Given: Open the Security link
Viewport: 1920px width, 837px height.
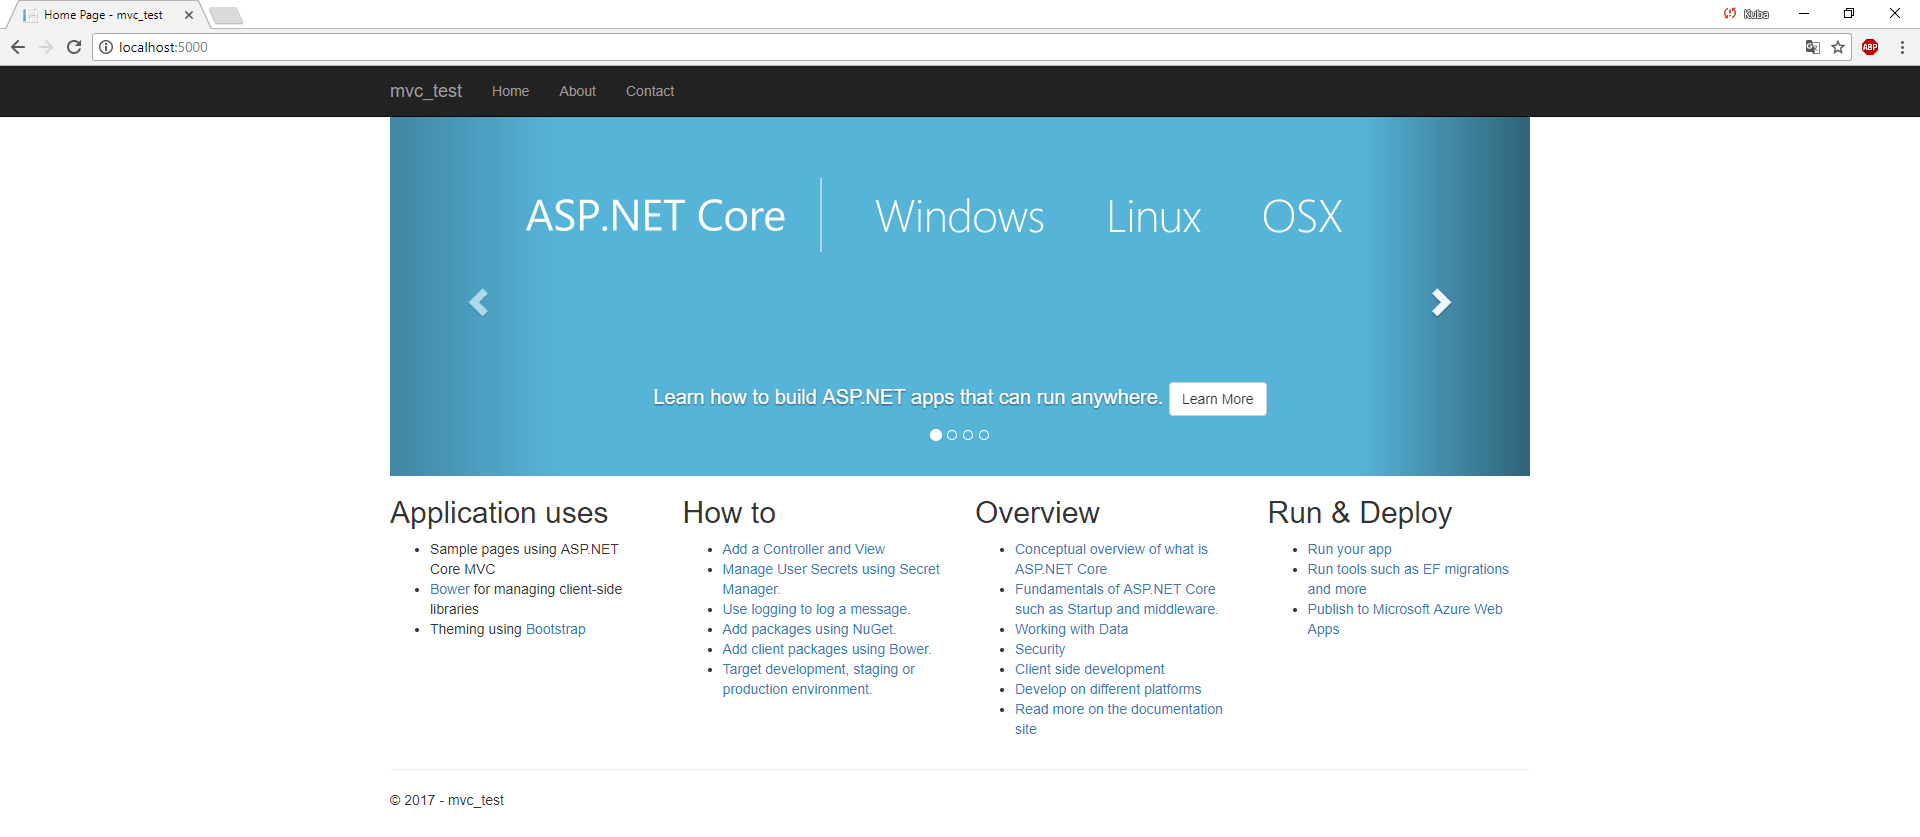Looking at the screenshot, I should click(x=1040, y=649).
